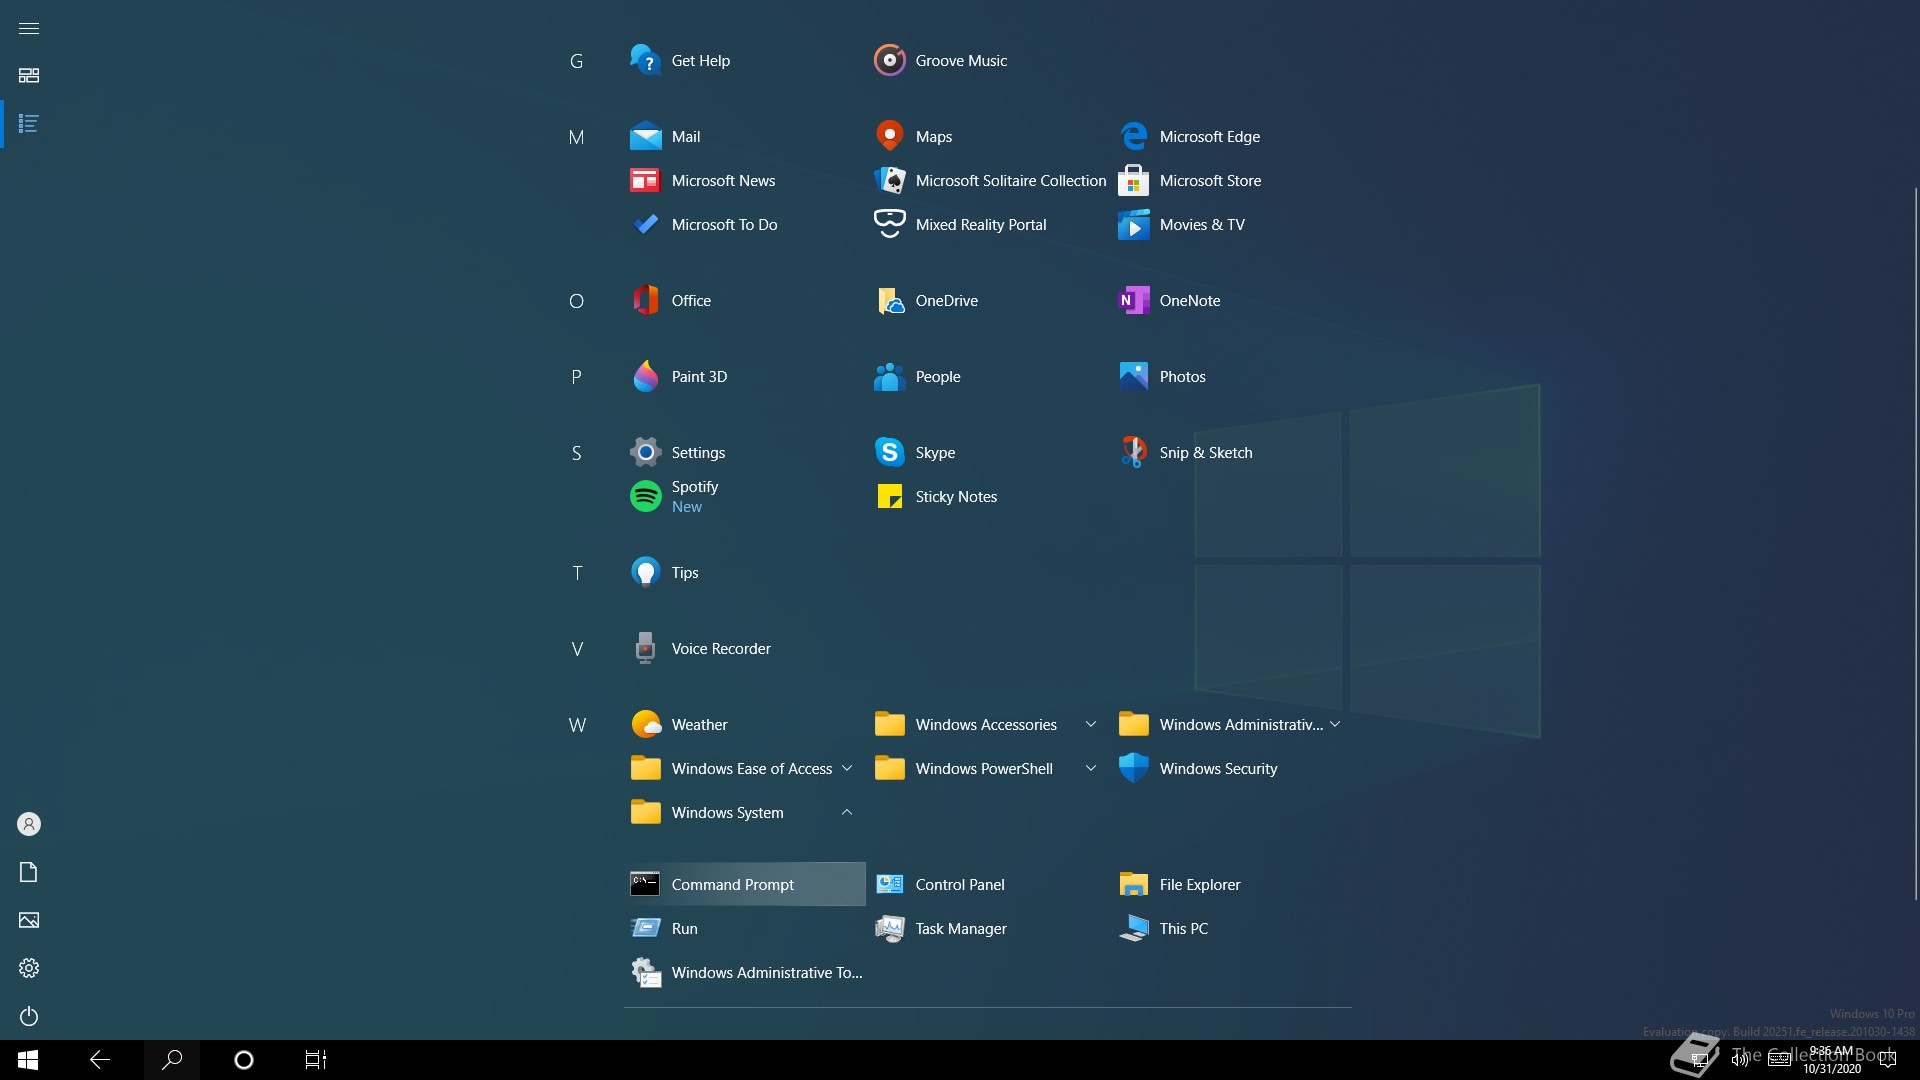The image size is (1920, 1080).
Task: Open Maps
Action: tap(988, 136)
